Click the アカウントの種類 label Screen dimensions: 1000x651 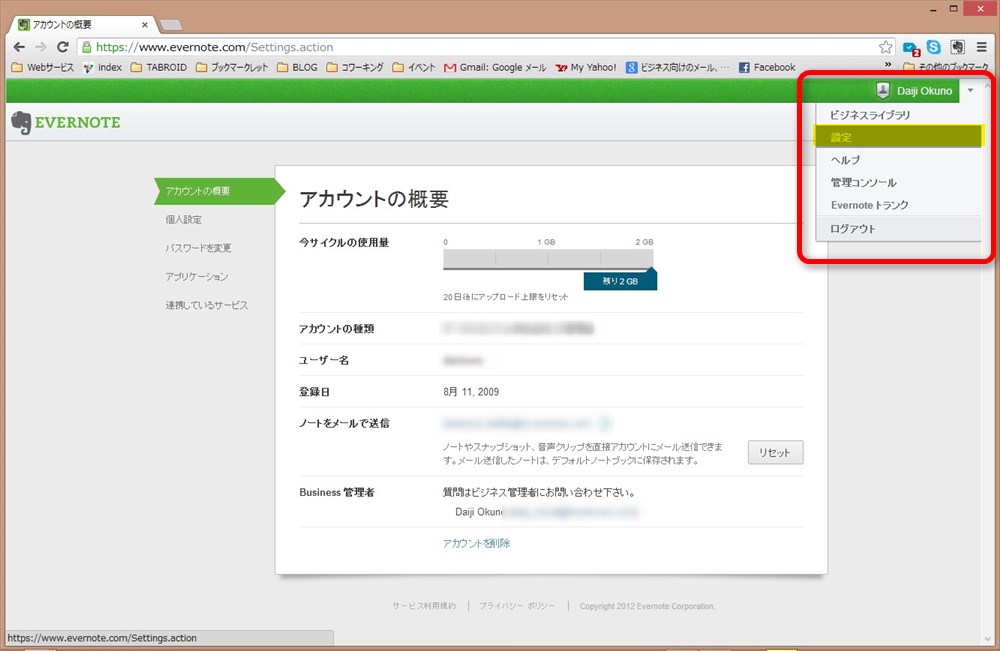[x=337, y=329]
